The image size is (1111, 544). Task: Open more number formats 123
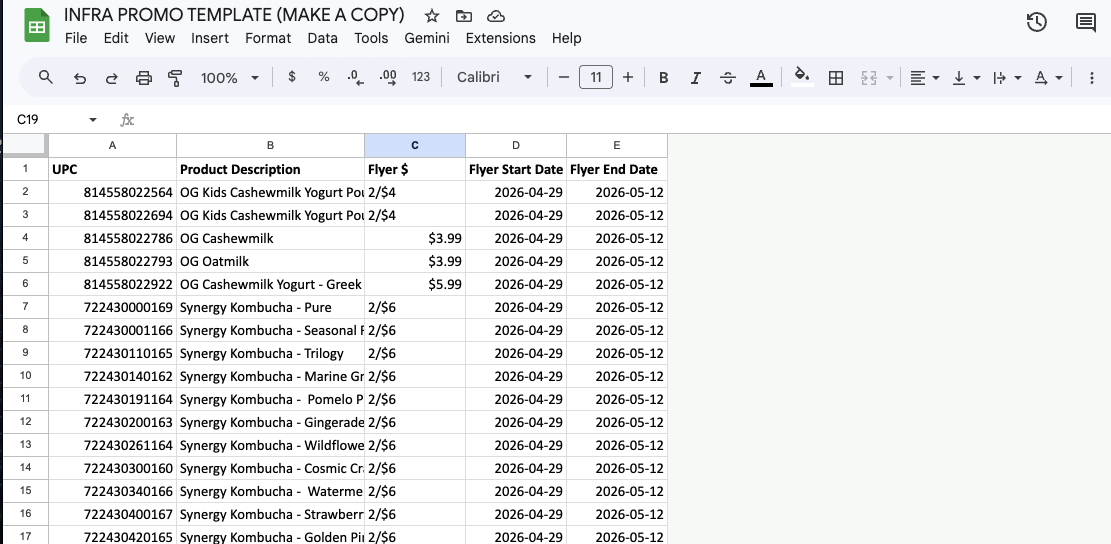[421, 77]
